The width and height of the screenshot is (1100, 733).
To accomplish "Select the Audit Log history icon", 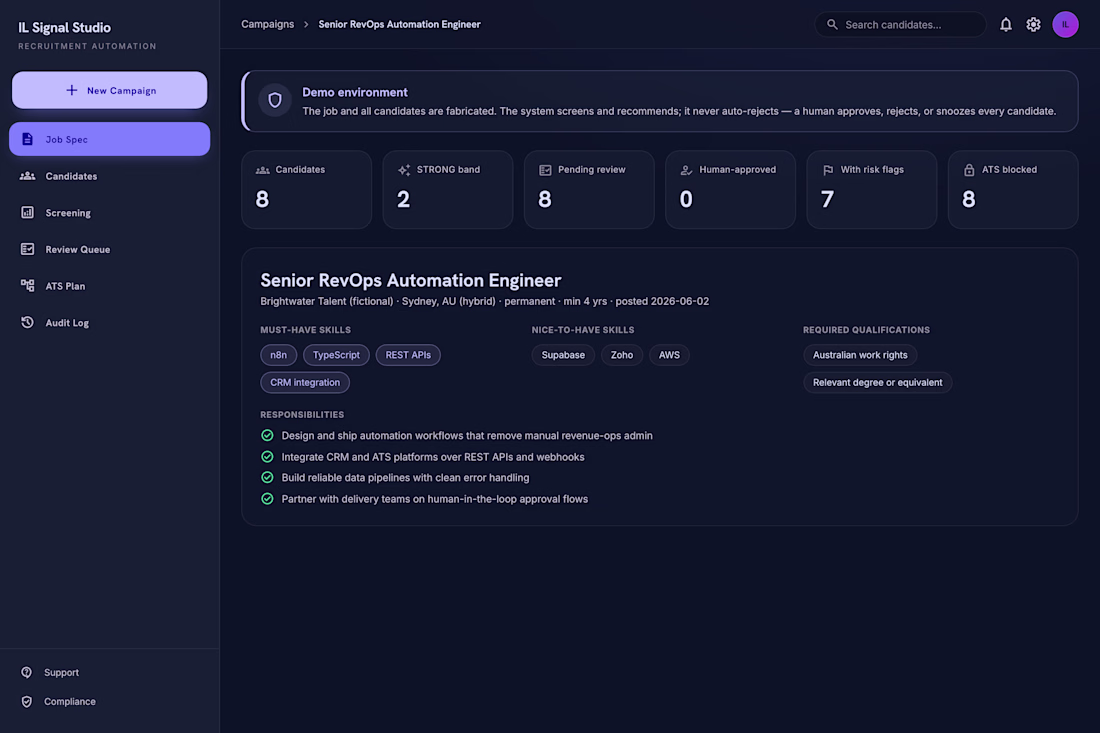I will 27,323.
